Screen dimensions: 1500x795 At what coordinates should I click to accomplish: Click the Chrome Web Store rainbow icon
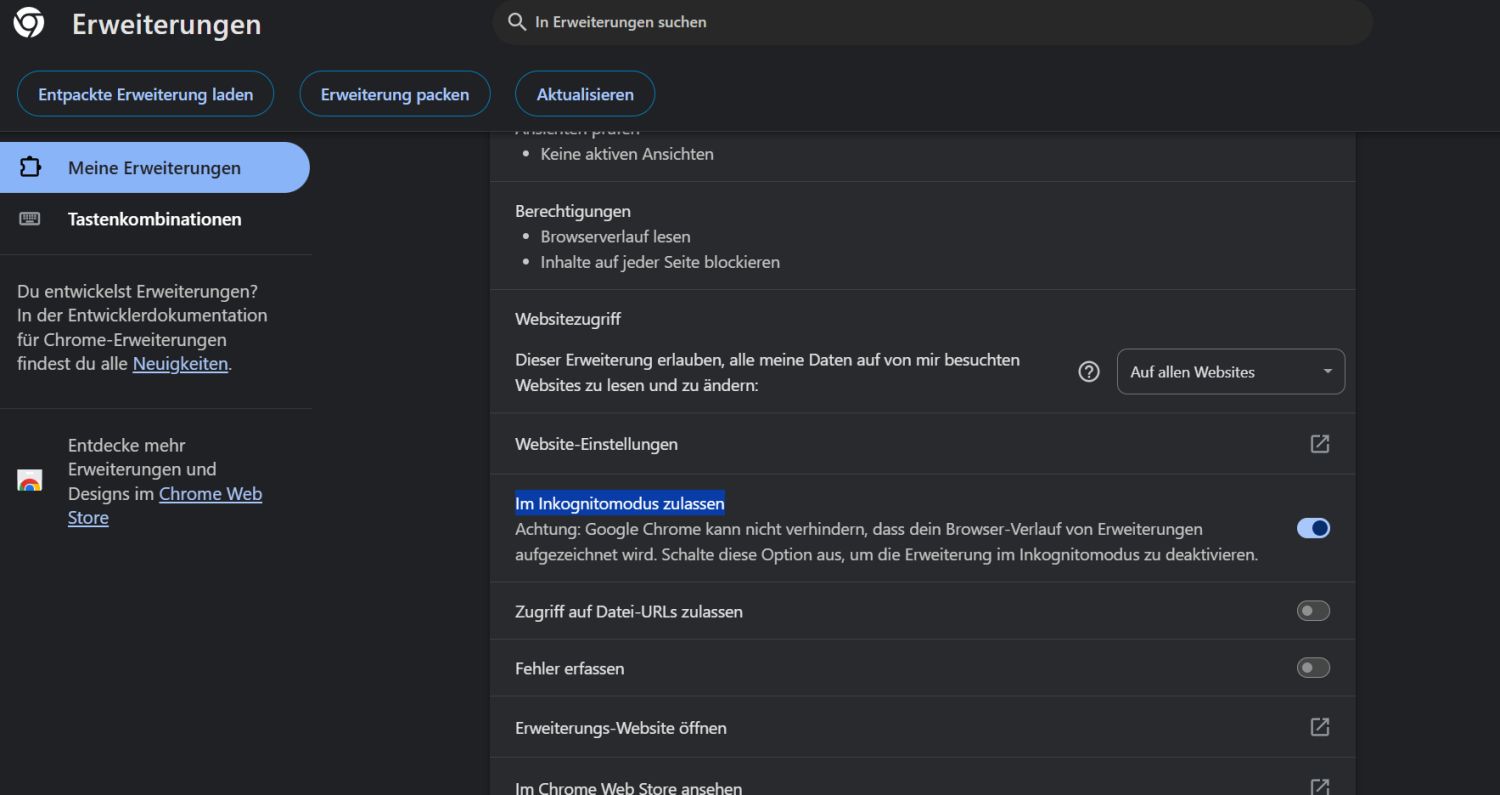[30, 481]
